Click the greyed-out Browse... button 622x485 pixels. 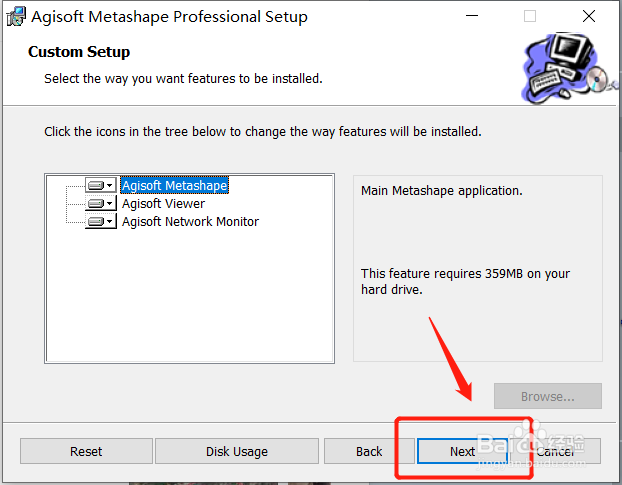pos(548,396)
